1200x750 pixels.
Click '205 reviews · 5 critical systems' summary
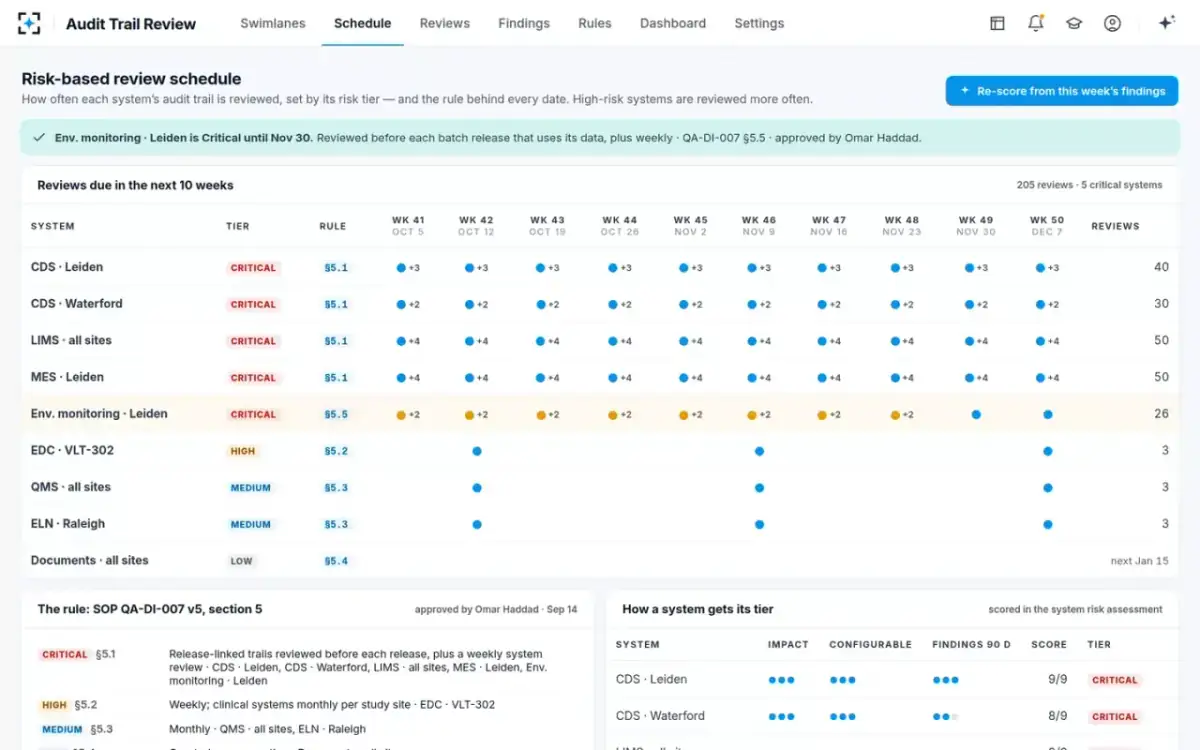(x=1089, y=185)
